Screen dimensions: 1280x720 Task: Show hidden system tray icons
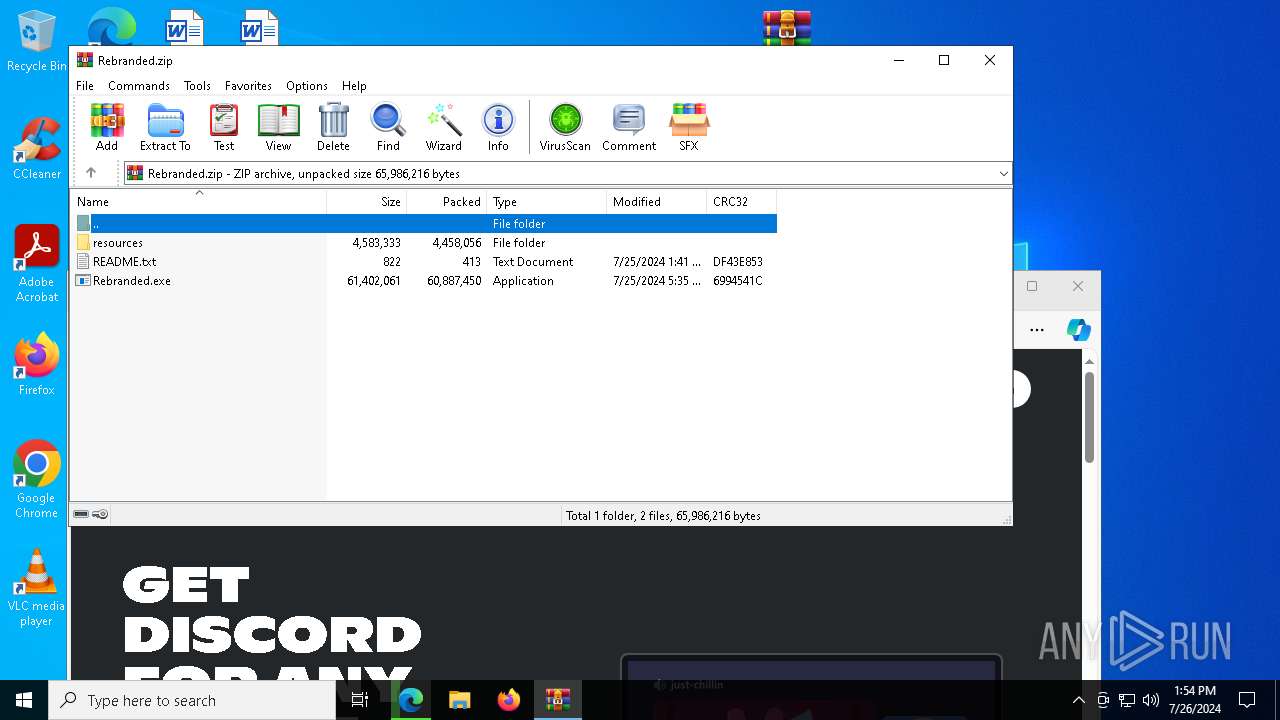click(1078, 700)
